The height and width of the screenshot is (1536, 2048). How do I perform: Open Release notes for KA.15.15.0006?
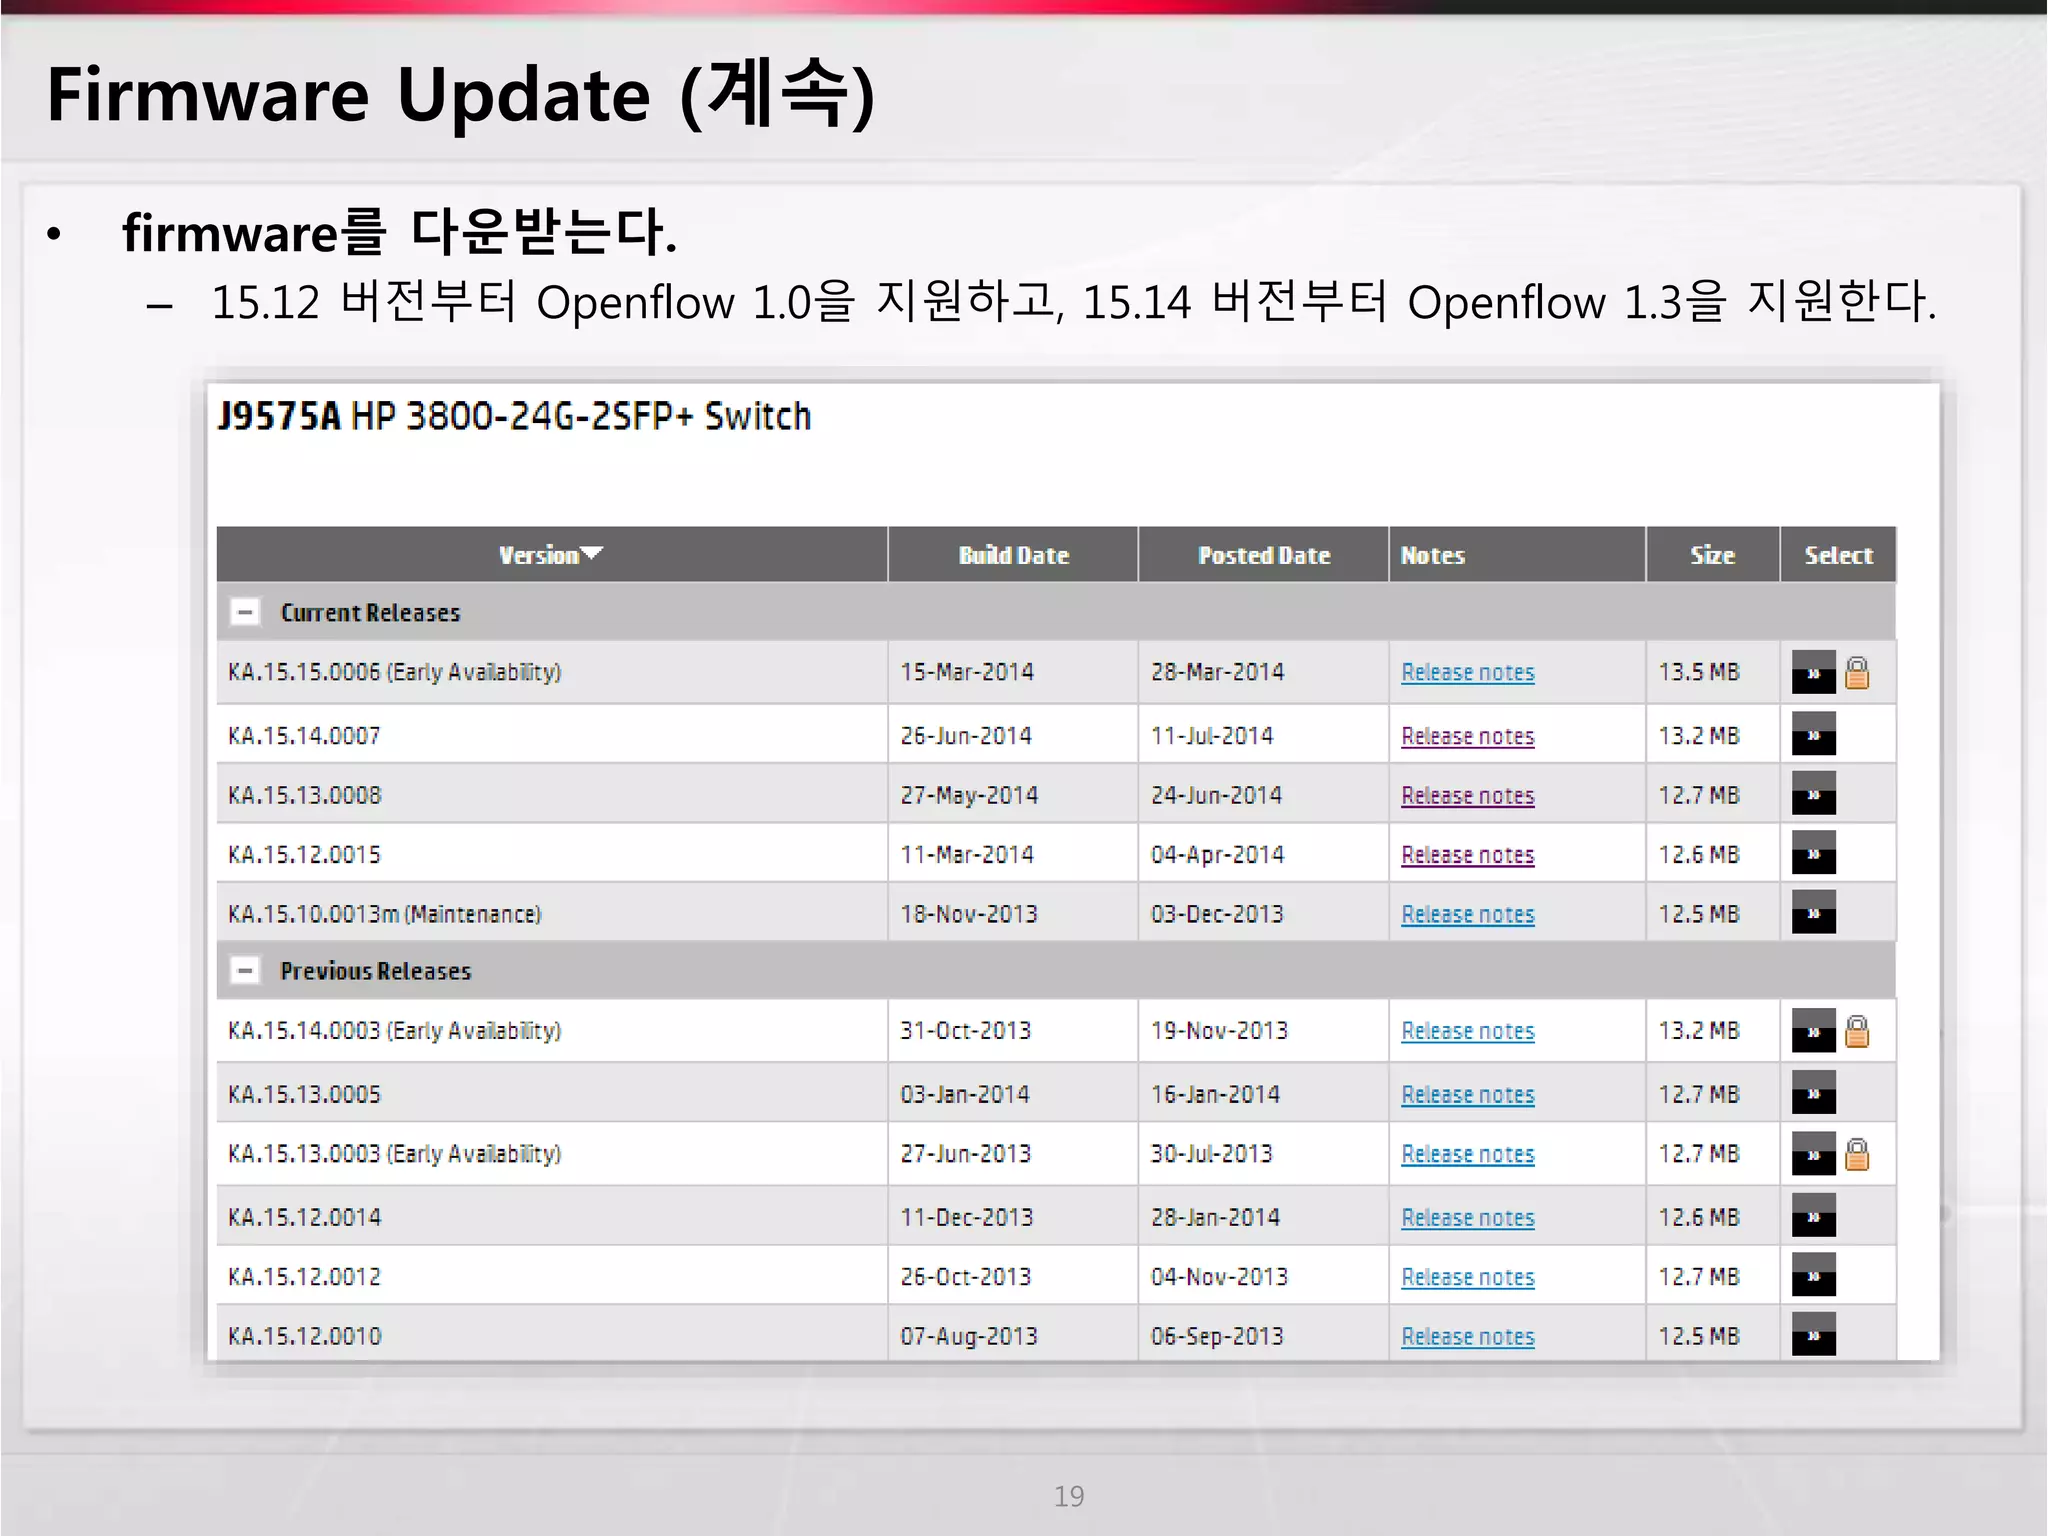[1467, 672]
